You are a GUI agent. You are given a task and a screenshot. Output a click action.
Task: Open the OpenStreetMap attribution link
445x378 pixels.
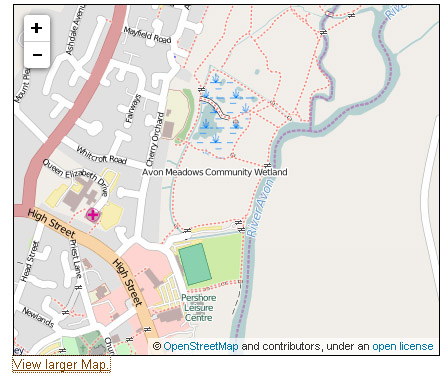click(x=201, y=346)
